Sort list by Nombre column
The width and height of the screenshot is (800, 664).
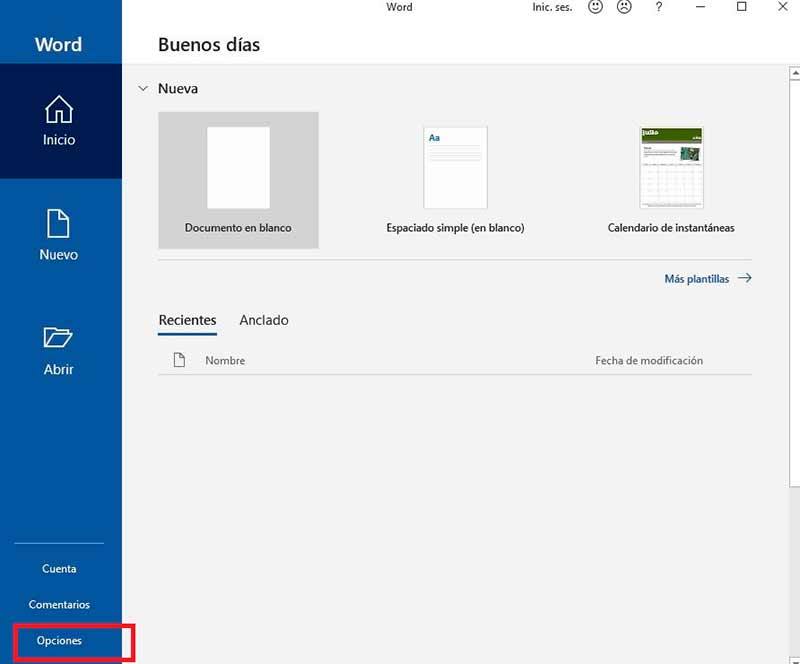225,360
